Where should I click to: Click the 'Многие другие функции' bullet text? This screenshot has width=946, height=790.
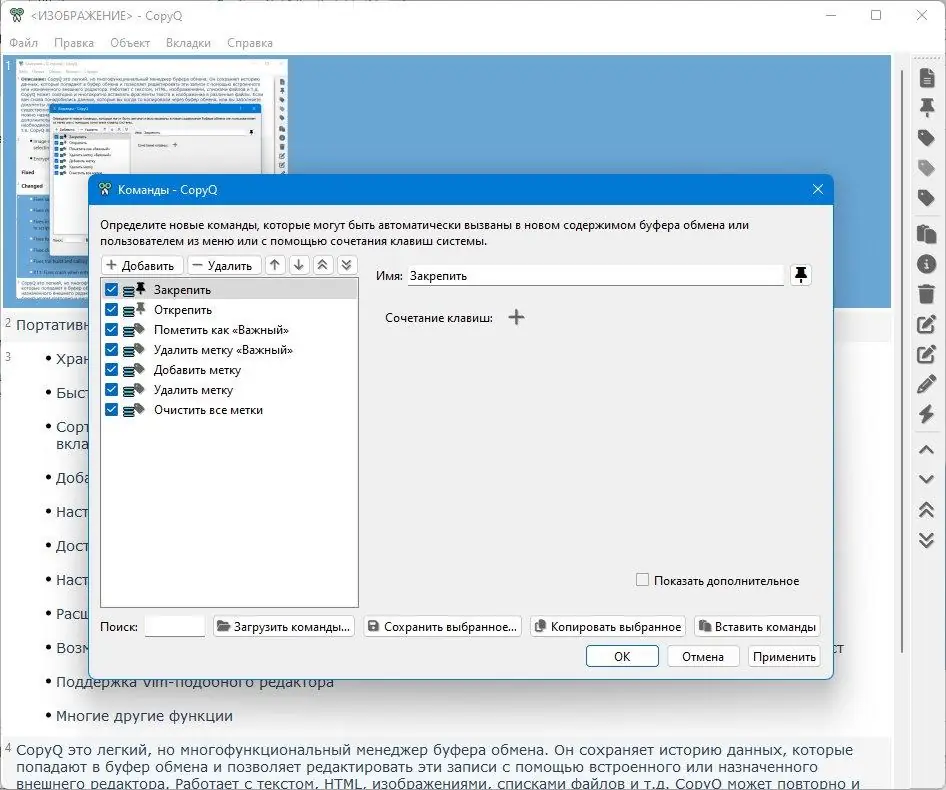tap(144, 716)
